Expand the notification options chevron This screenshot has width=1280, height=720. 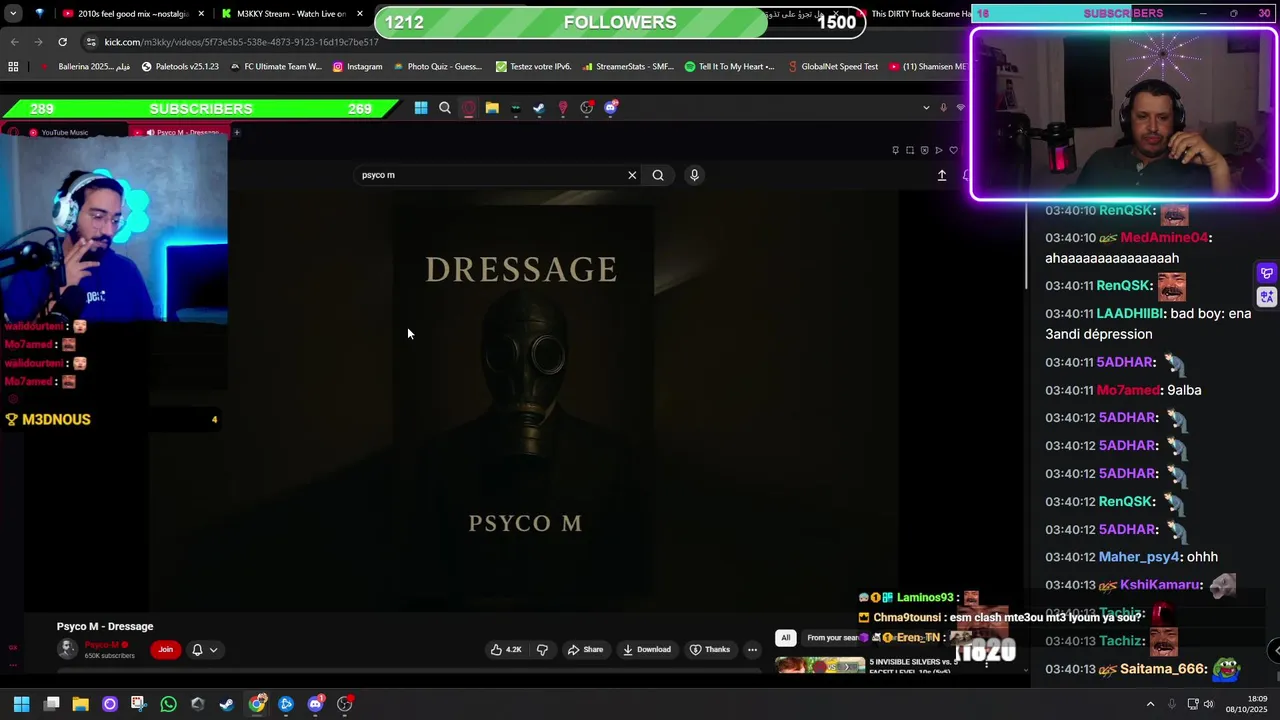(213, 650)
